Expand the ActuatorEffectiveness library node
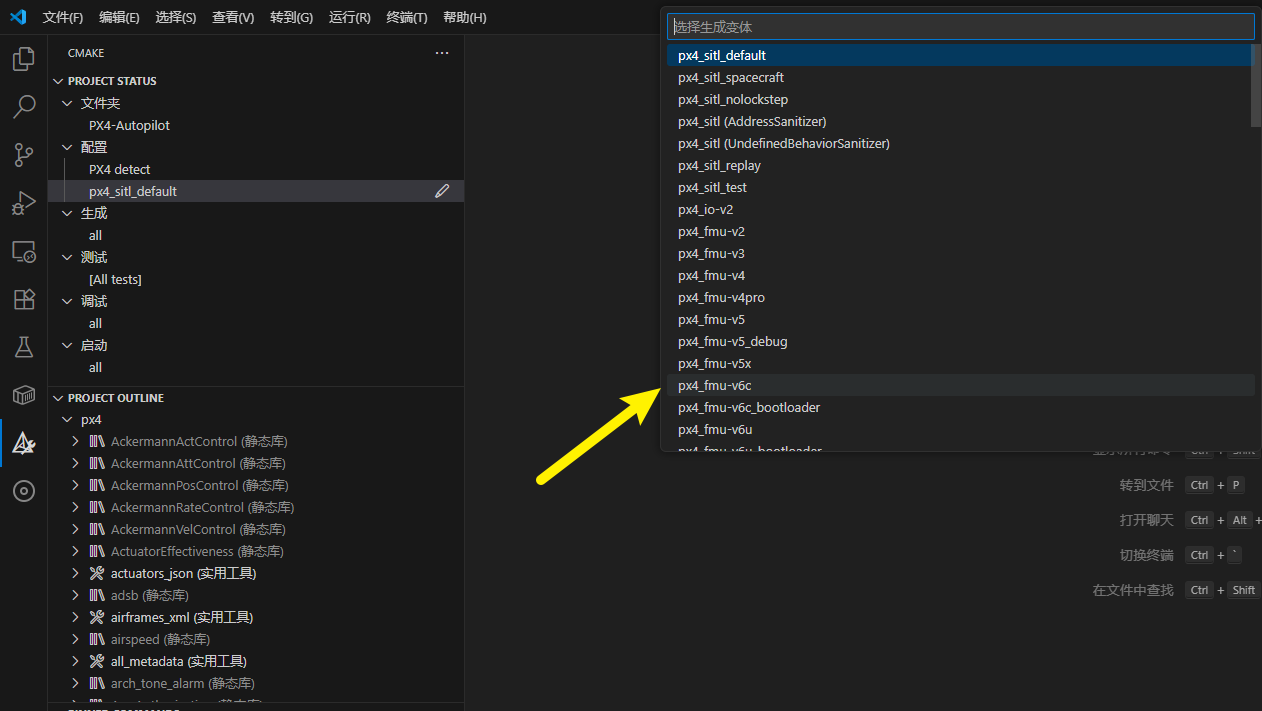The width and height of the screenshot is (1262, 711). tap(76, 551)
